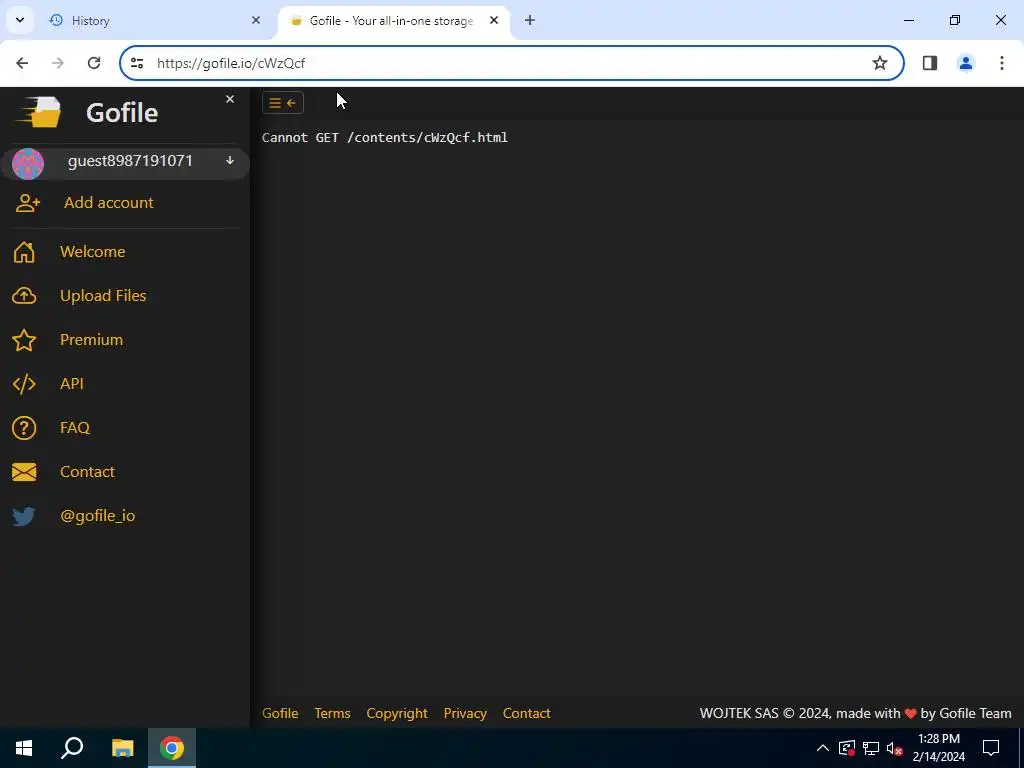The height and width of the screenshot is (768, 1024).
Task: Click the network status tray icon
Action: point(871,748)
